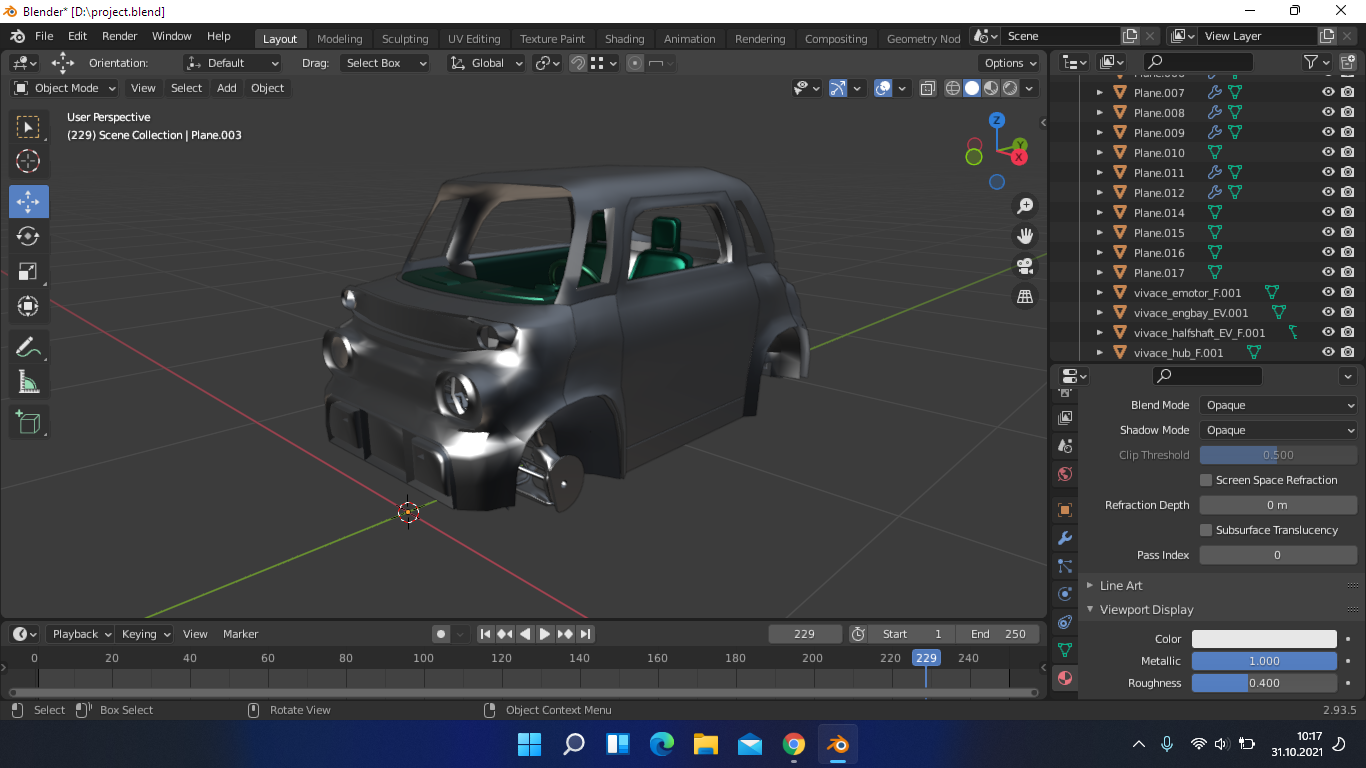This screenshot has width=1366, height=768.
Task: Toggle camera view icon in viewport
Action: [1025, 266]
